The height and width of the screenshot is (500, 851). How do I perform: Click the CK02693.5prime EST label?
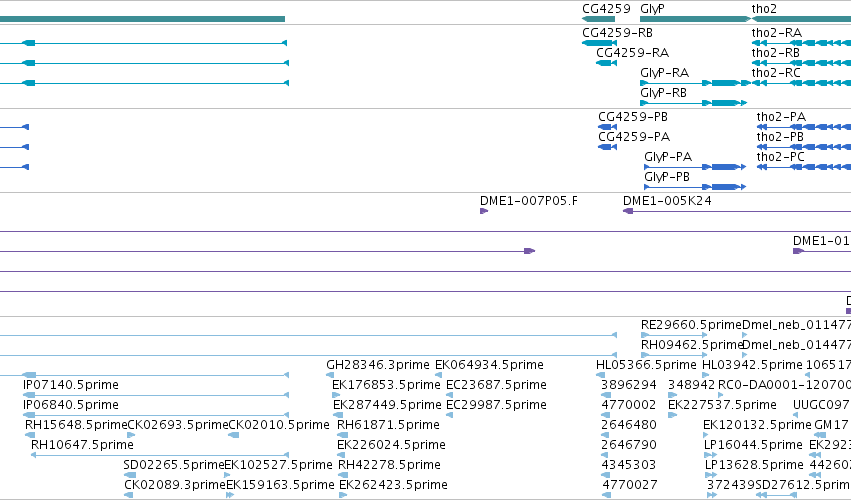177,425
